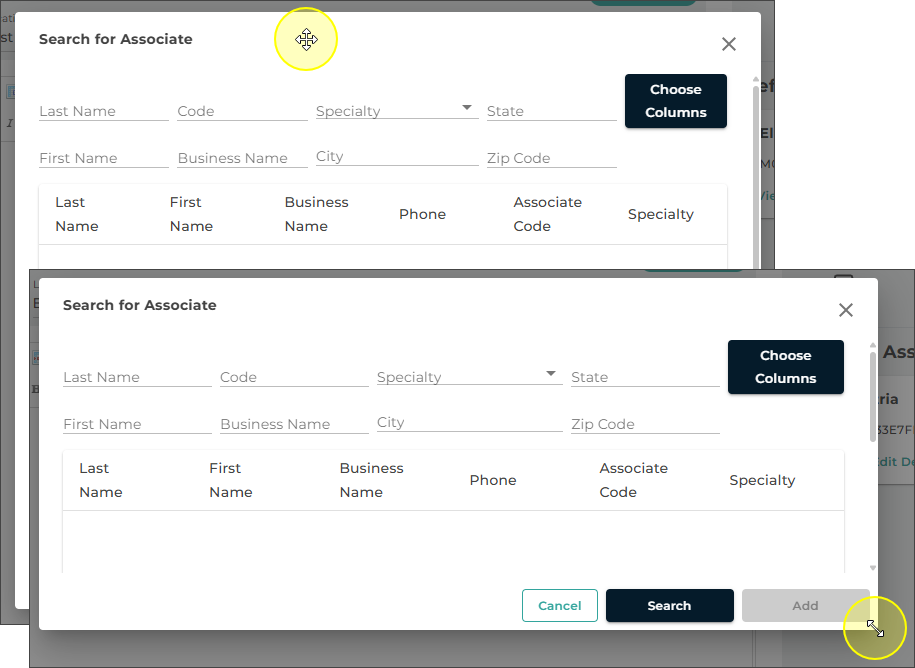Focus the Code field in lower dialog

294,377
